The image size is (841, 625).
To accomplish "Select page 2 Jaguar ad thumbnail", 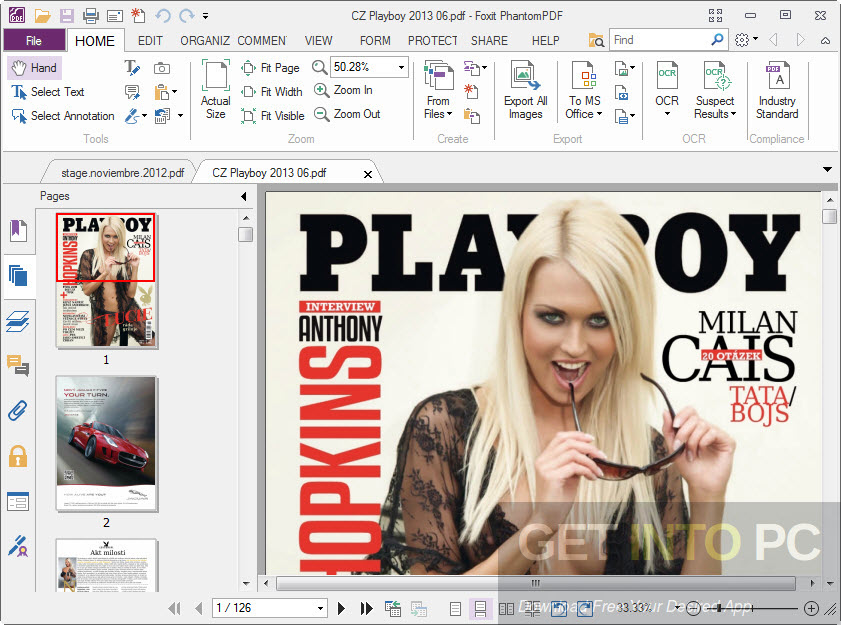I will point(106,444).
